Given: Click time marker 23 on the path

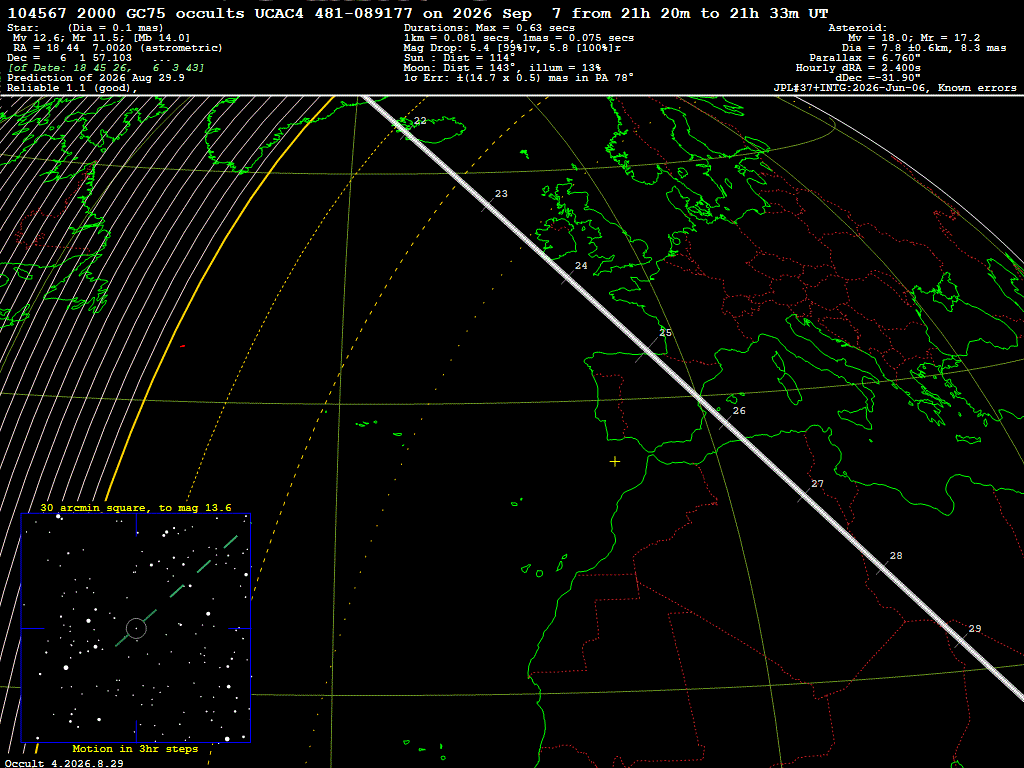Looking at the screenshot, I should [501, 194].
